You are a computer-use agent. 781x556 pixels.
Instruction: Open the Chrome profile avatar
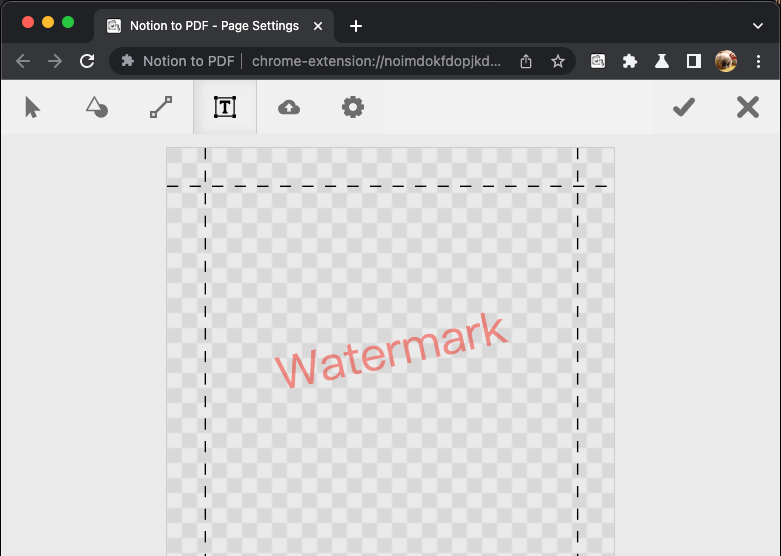pos(726,61)
